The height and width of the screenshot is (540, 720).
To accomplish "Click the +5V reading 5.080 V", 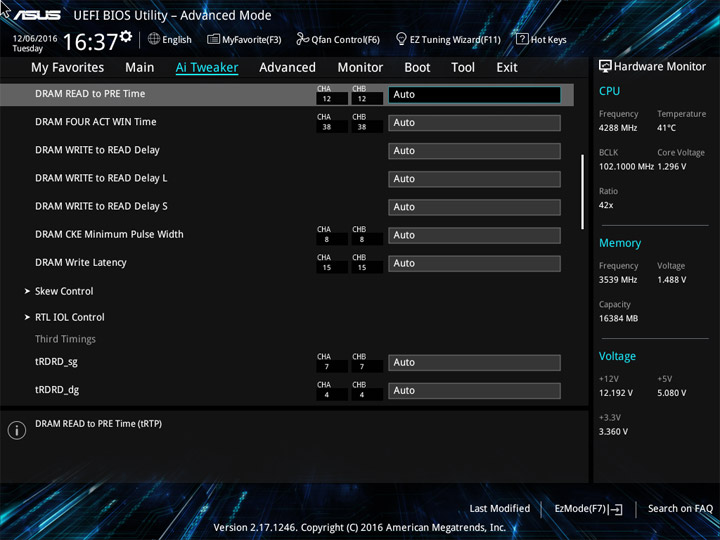I will tap(671, 393).
